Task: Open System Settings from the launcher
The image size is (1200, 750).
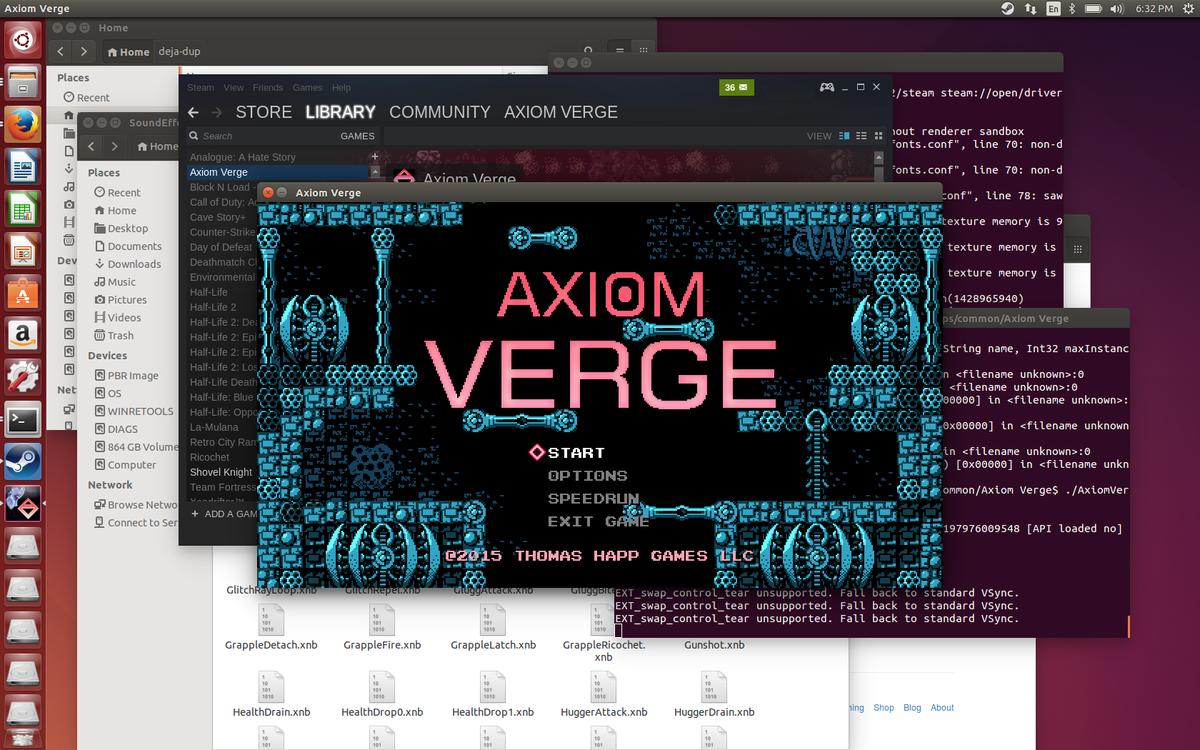Action: click(x=23, y=376)
